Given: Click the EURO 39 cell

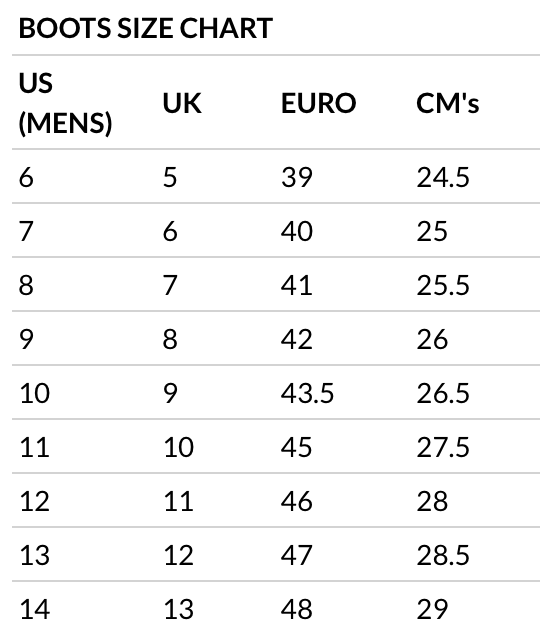Looking at the screenshot, I should click(x=296, y=177).
